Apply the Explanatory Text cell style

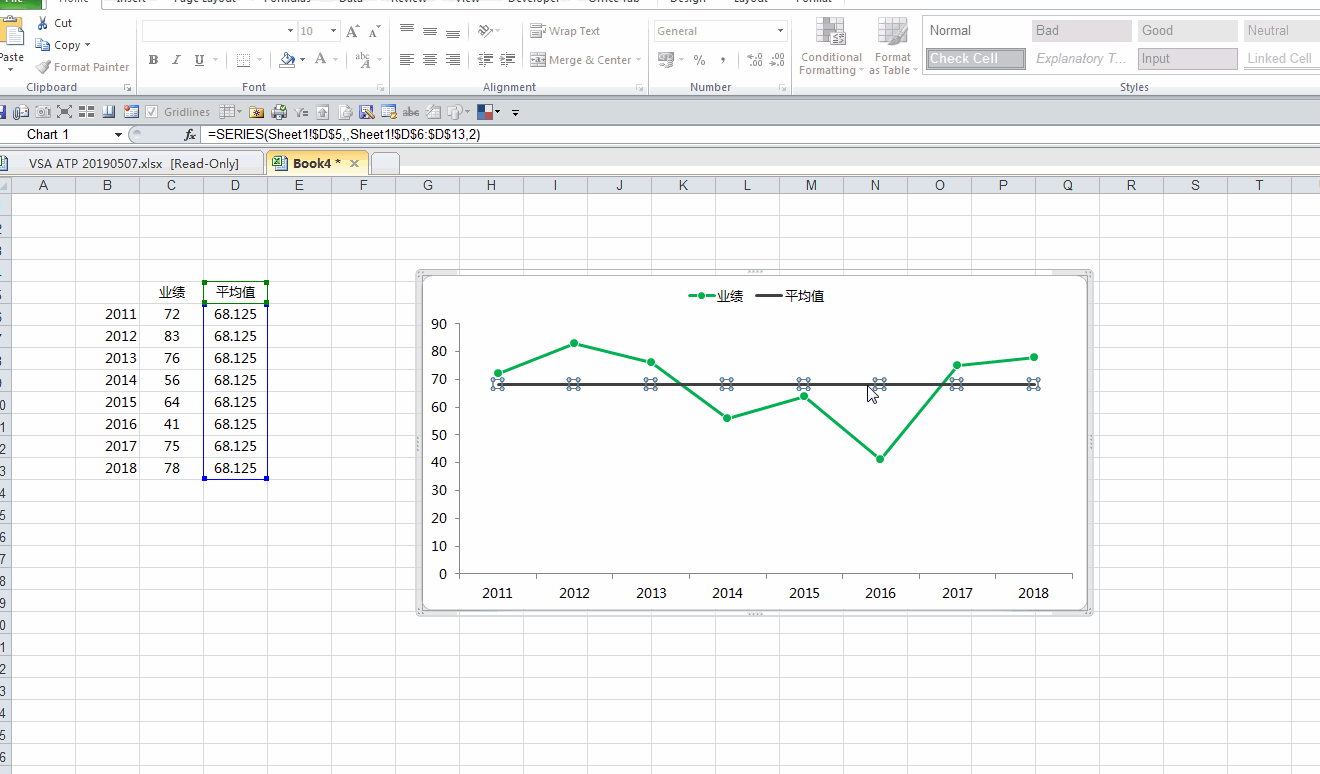[1082, 59]
